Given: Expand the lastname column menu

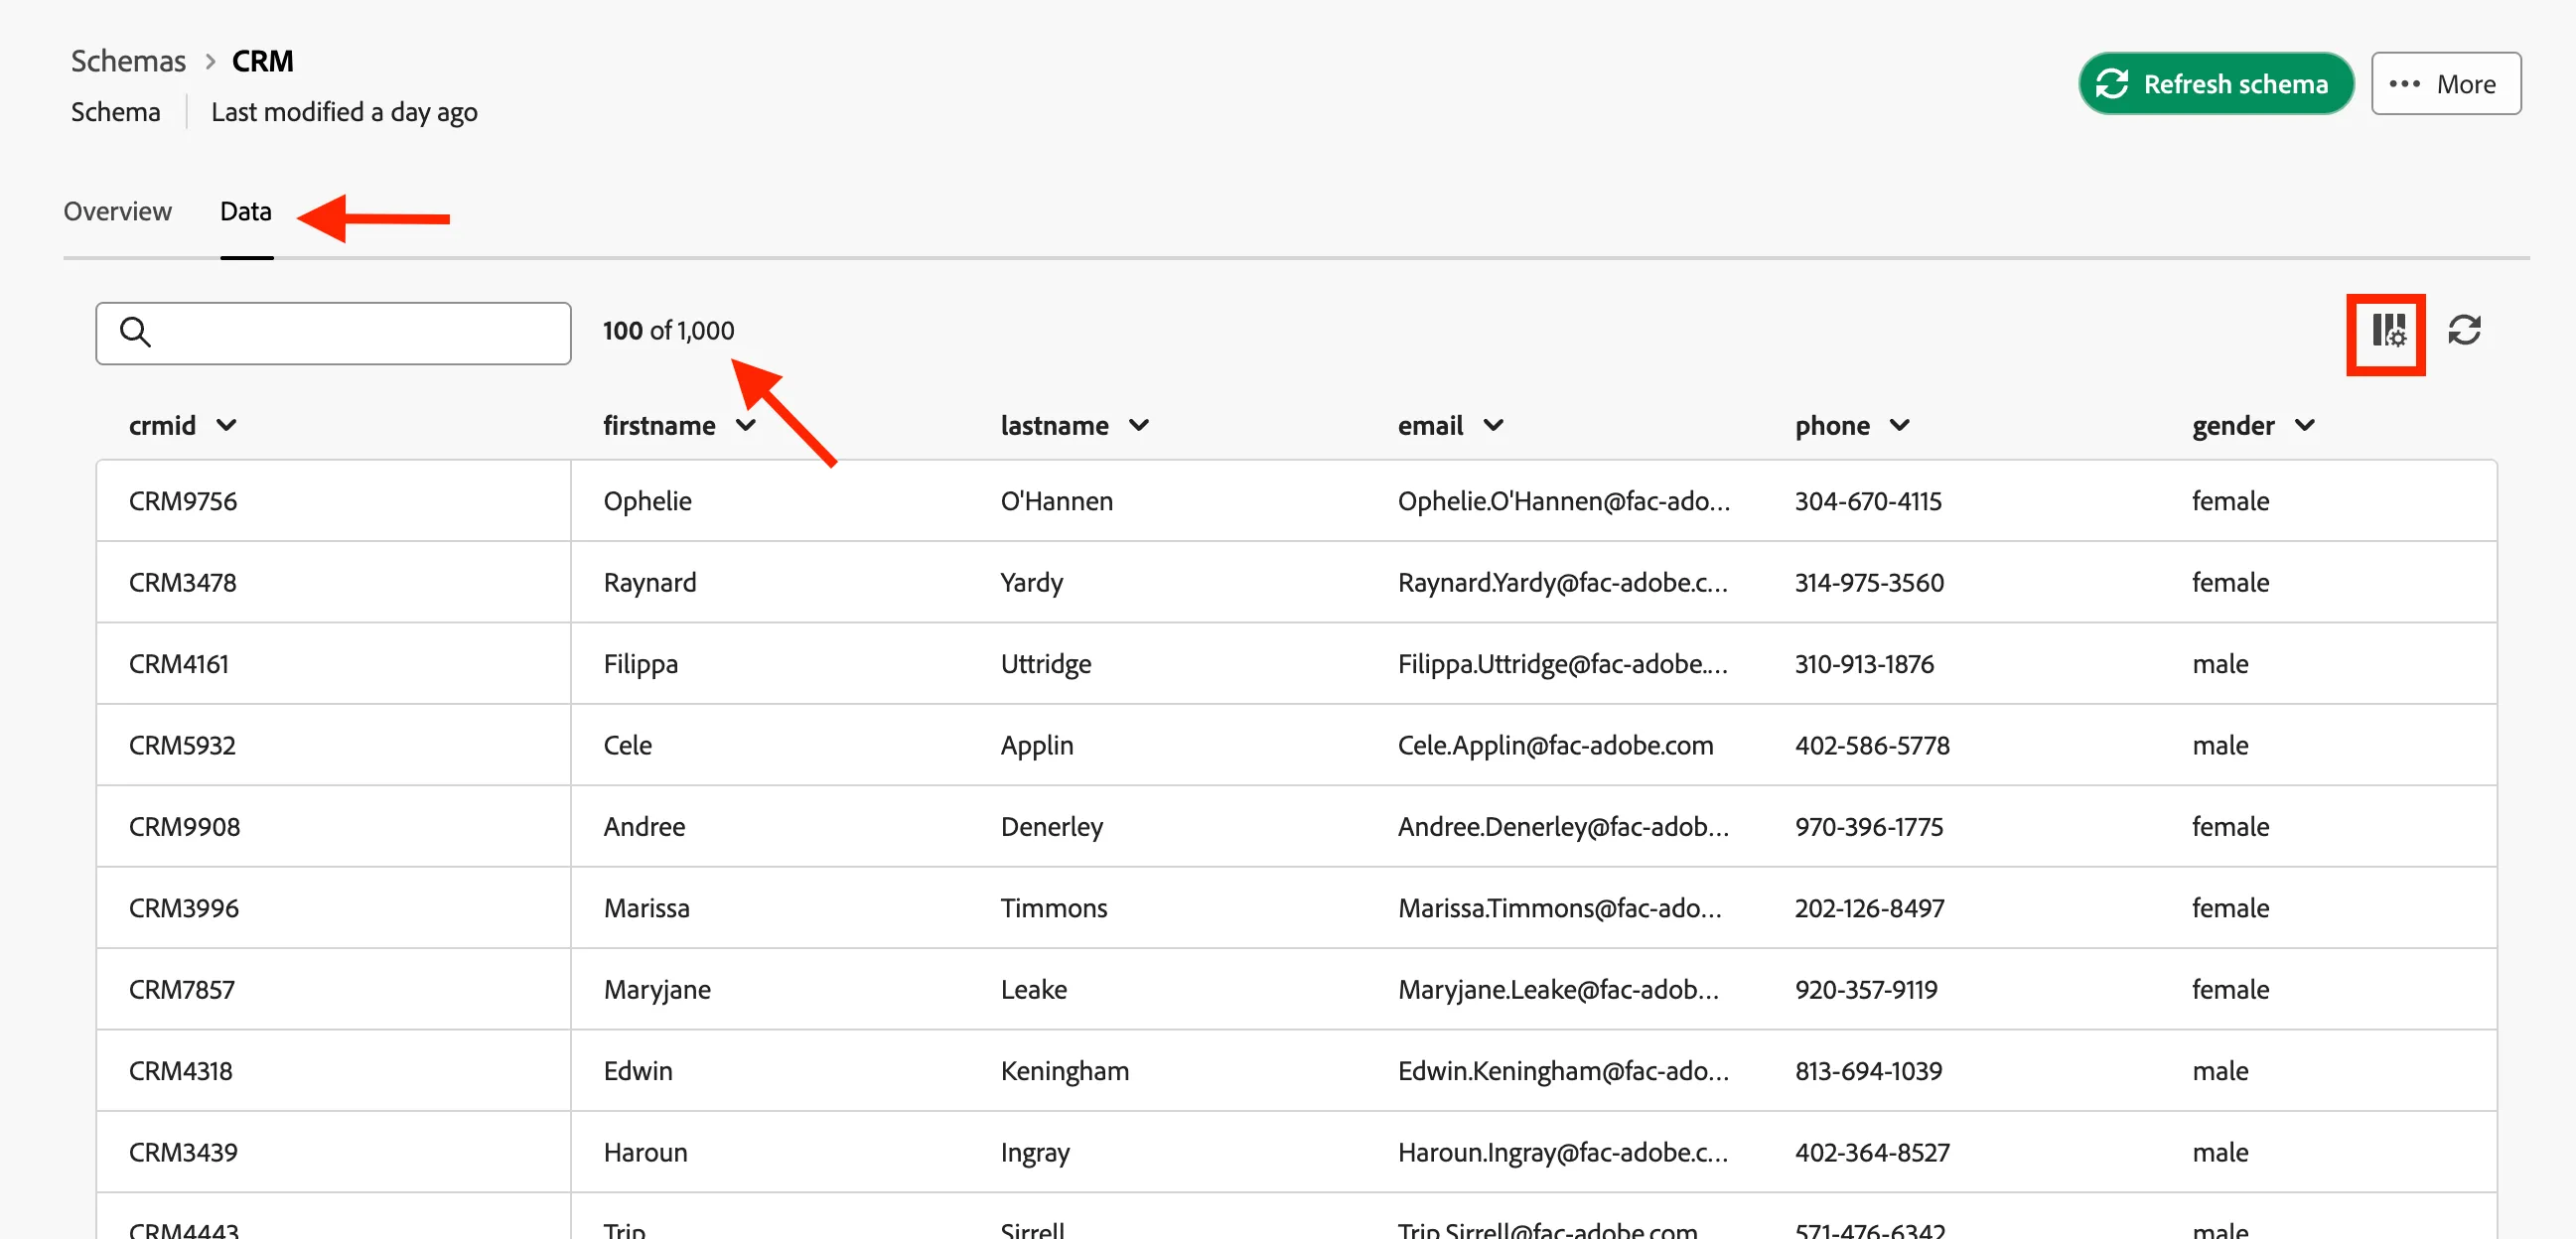Looking at the screenshot, I should tap(1138, 426).
